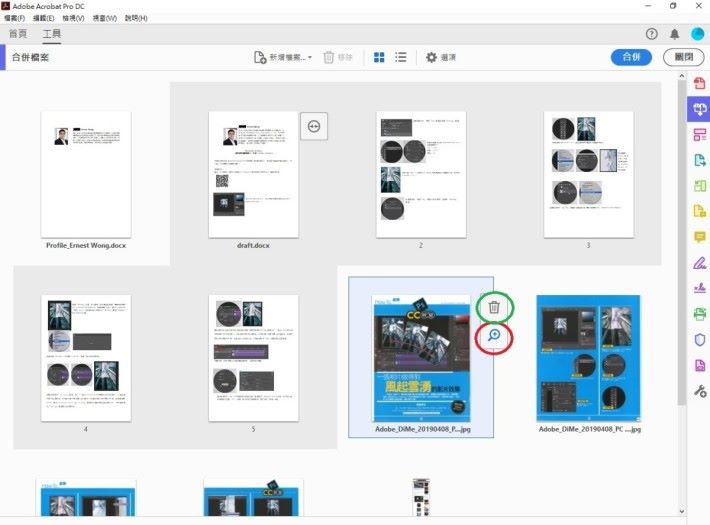
Task: Open the Export PDF tool in sidebar
Action: (x=700, y=160)
